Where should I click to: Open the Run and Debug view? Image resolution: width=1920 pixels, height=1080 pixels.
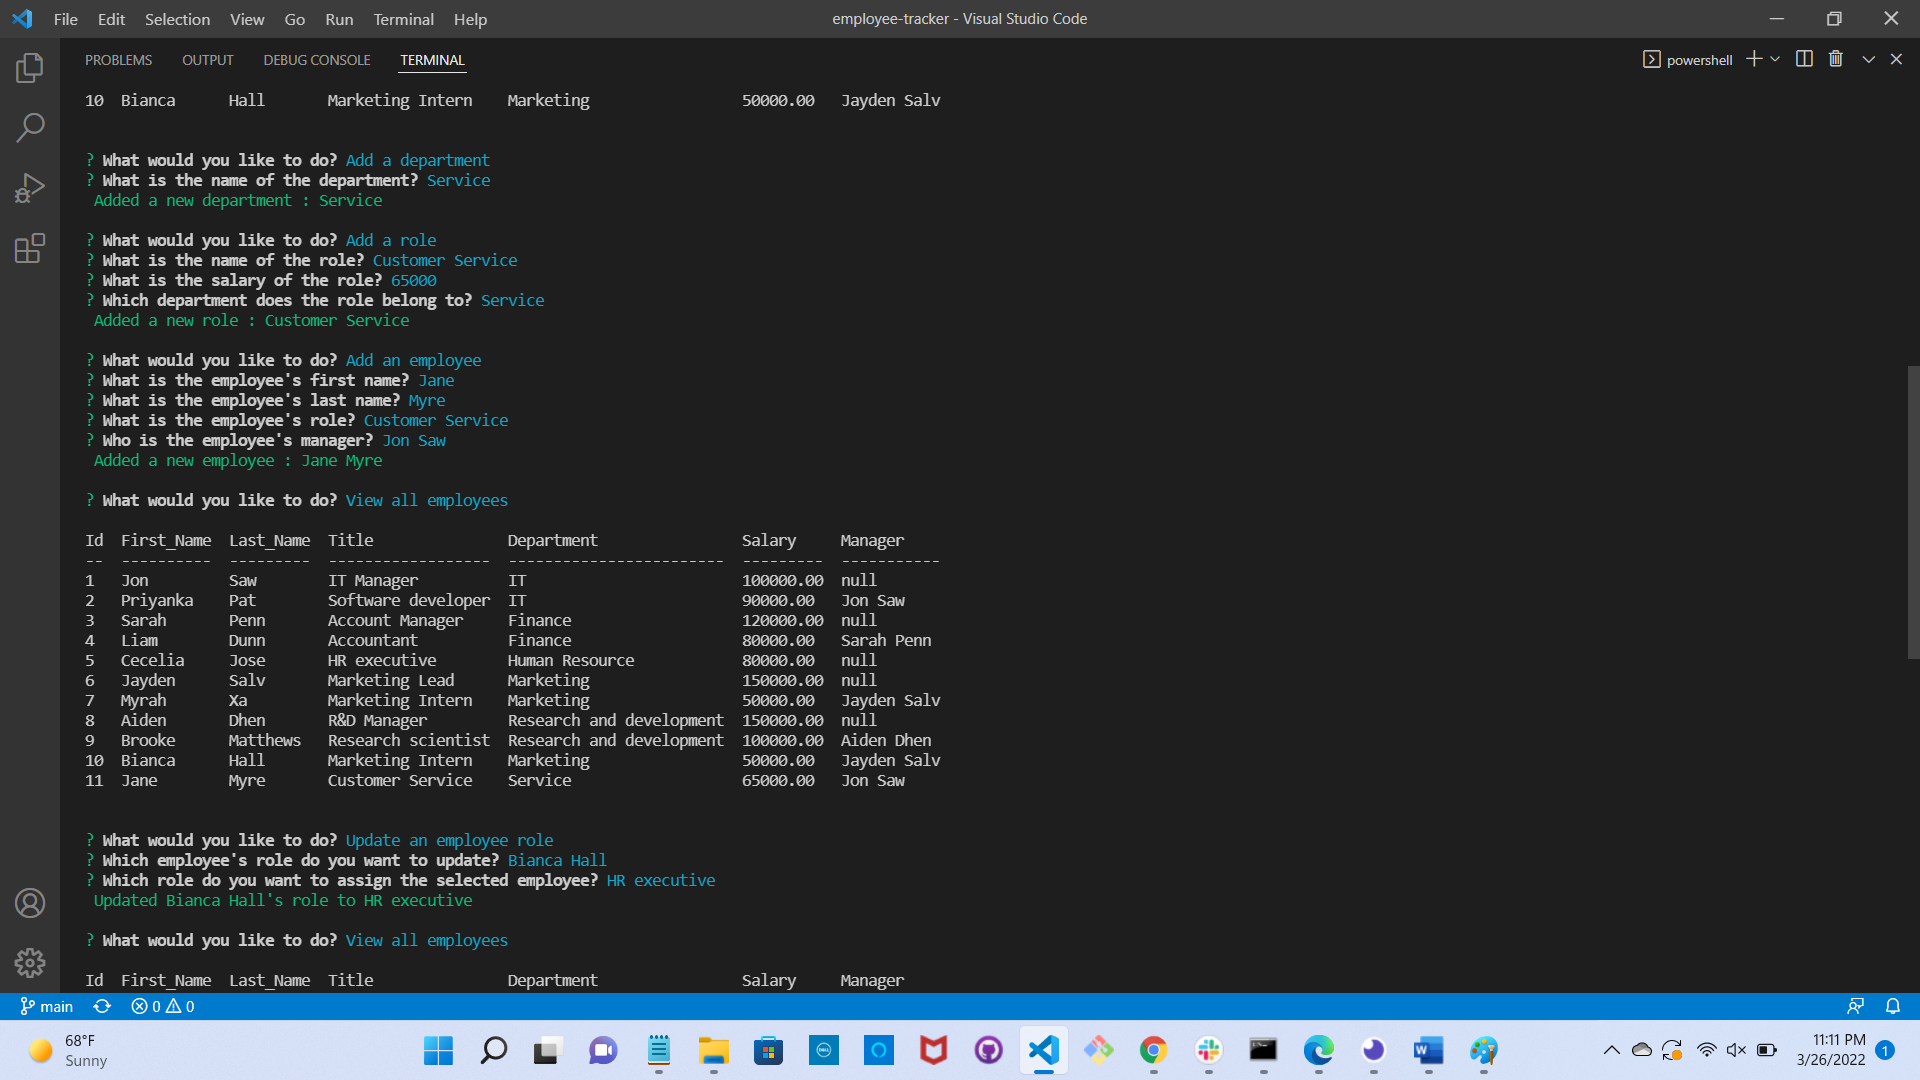coord(30,188)
